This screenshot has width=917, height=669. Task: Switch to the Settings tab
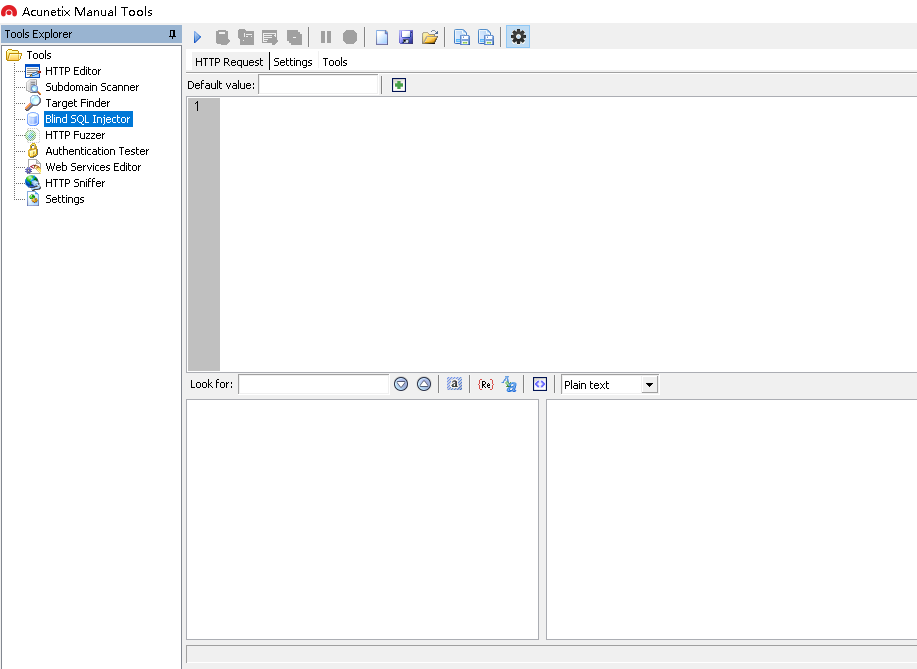point(293,62)
